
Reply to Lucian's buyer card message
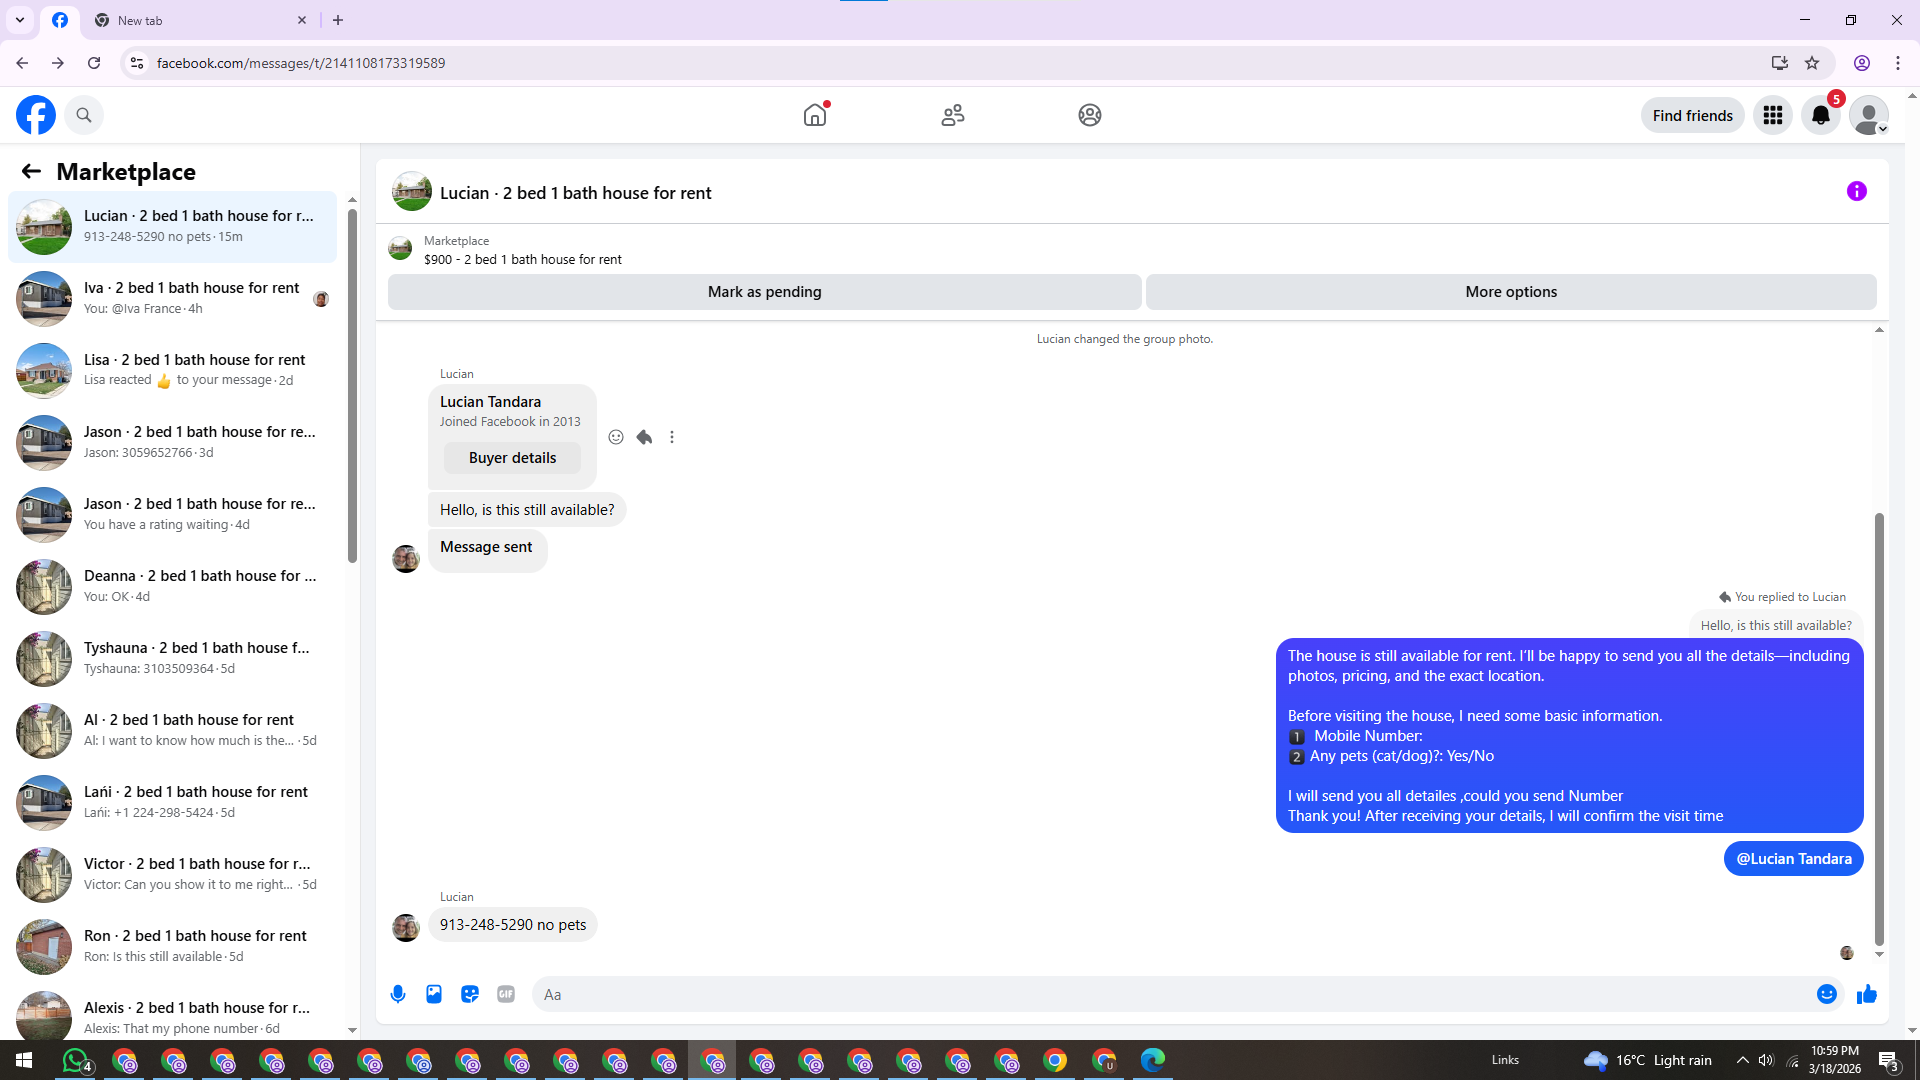(644, 437)
